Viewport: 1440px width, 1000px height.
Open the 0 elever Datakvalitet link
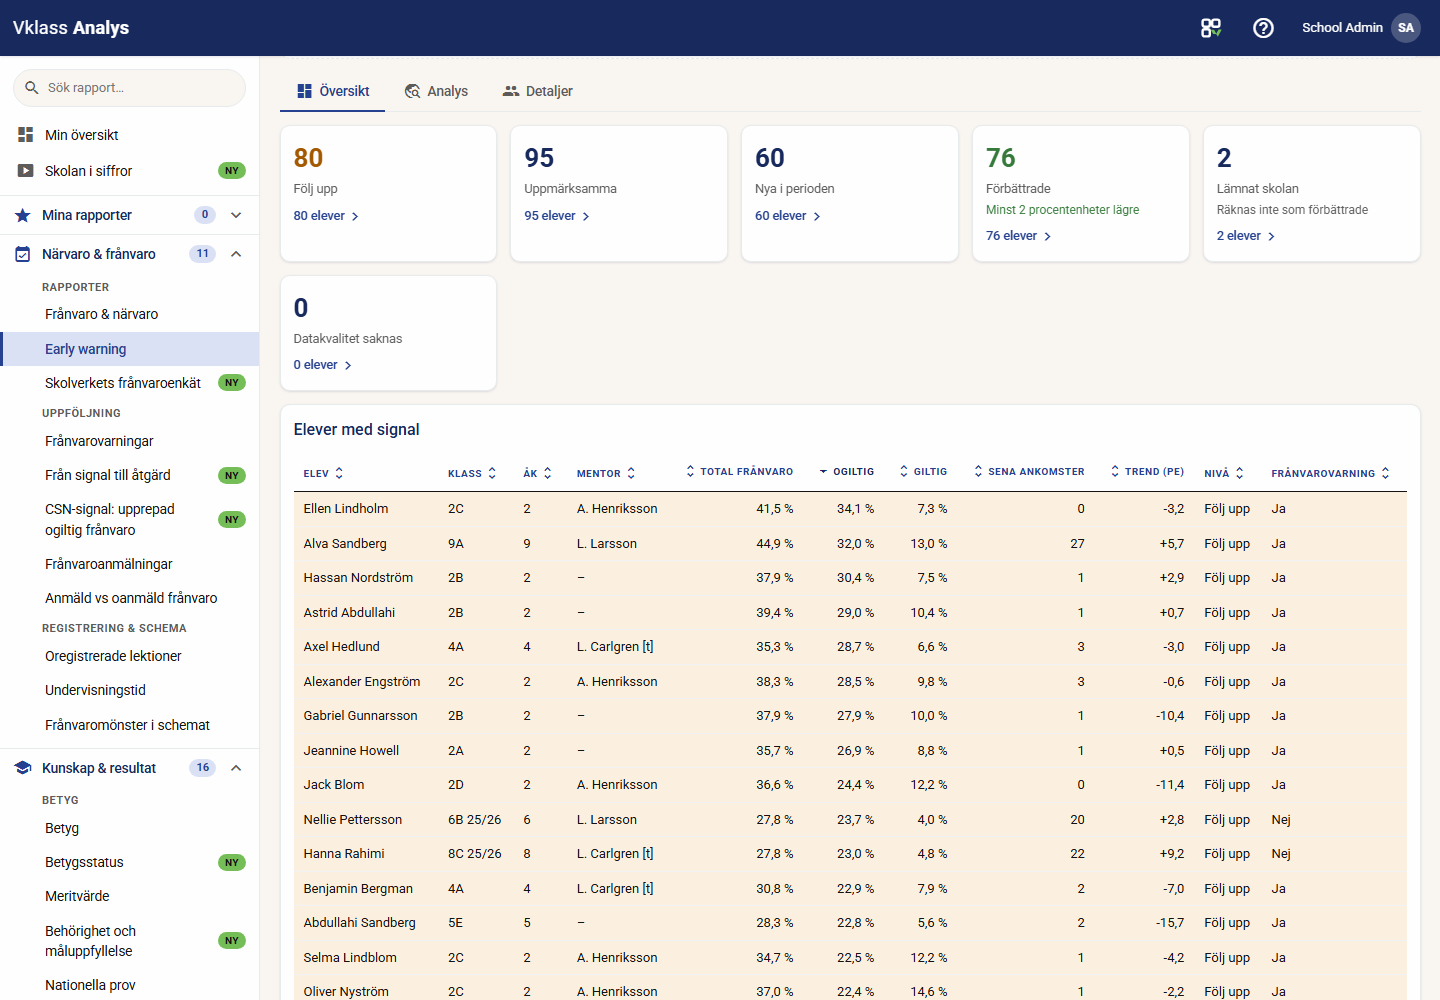[323, 365]
